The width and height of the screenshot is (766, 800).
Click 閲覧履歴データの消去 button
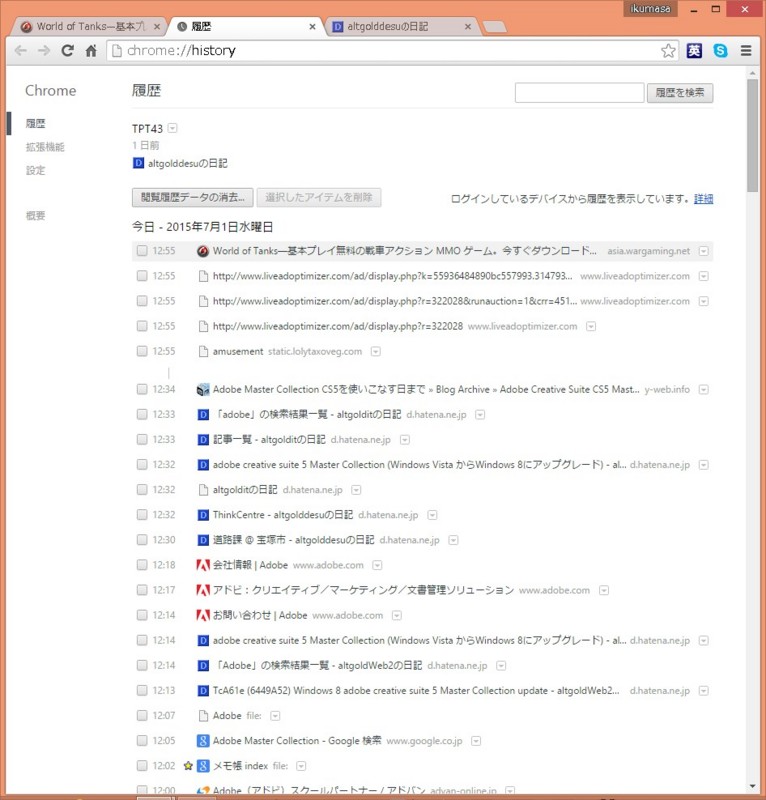pos(192,197)
